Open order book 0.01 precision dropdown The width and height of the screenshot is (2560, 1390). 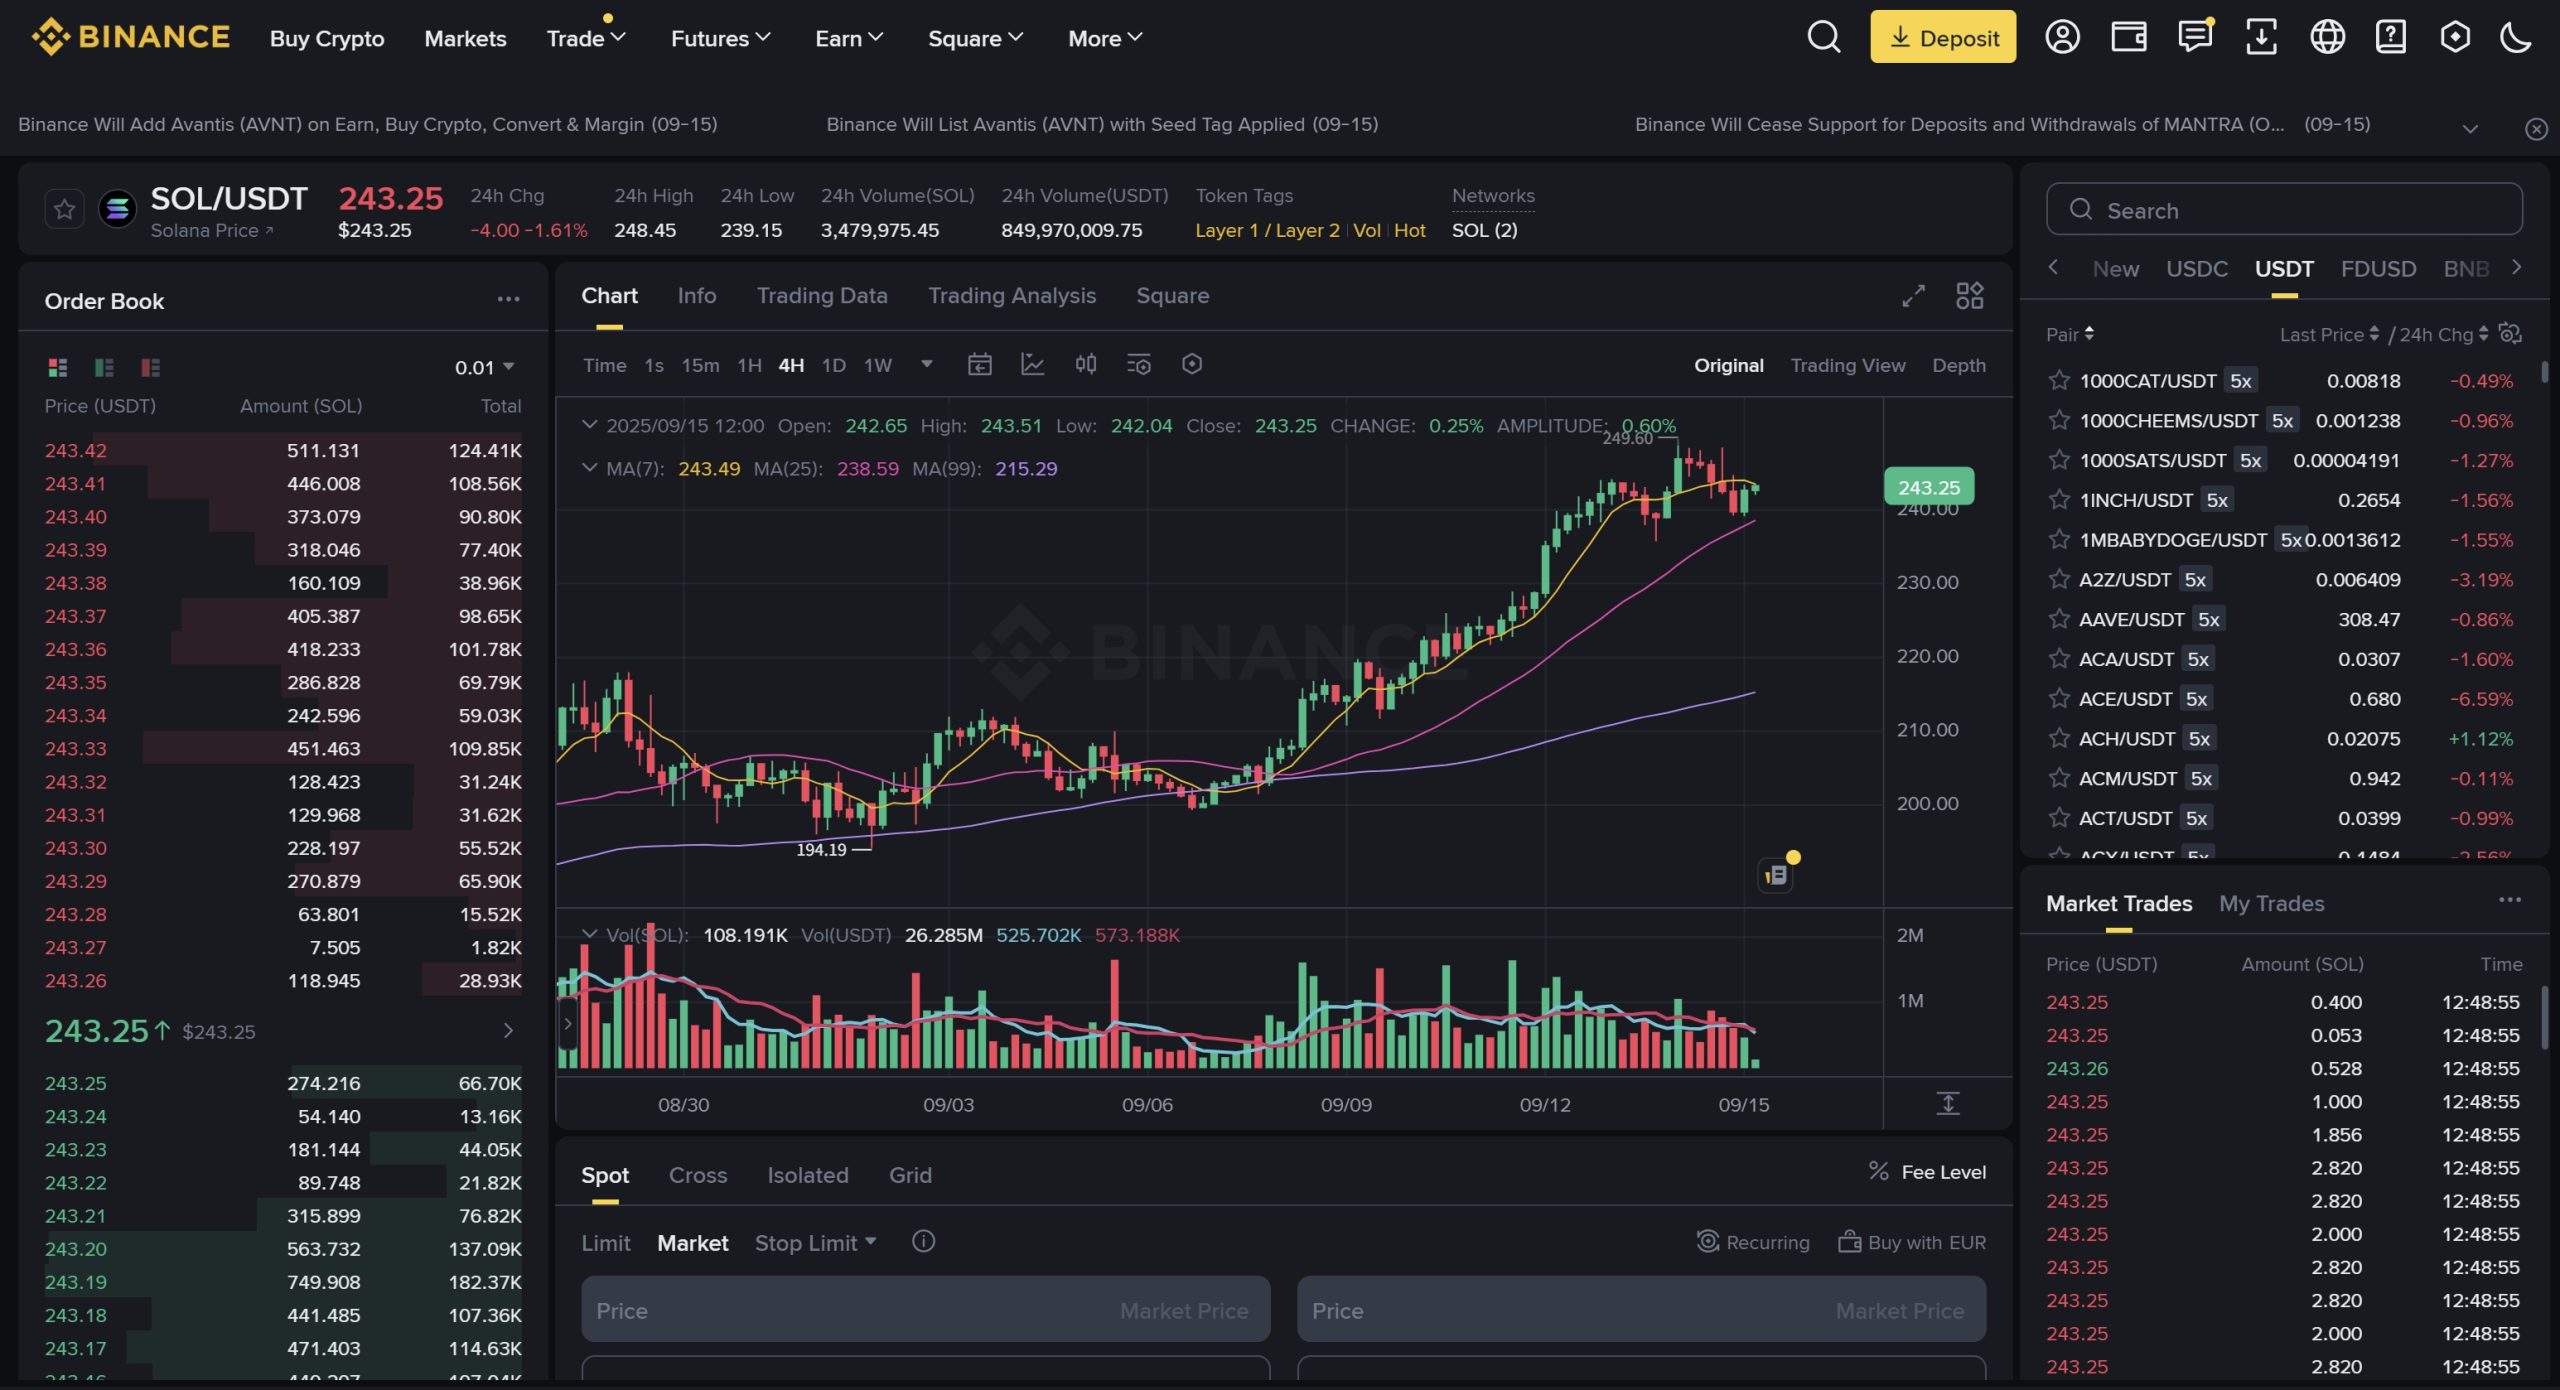[x=485, y=367]
